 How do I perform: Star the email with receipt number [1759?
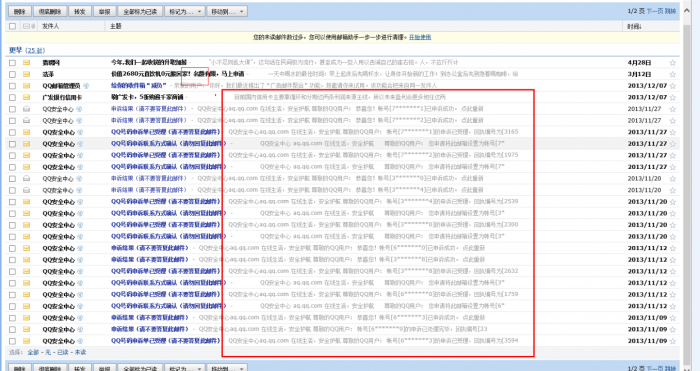pyautogui.click(x=673, y=295)
